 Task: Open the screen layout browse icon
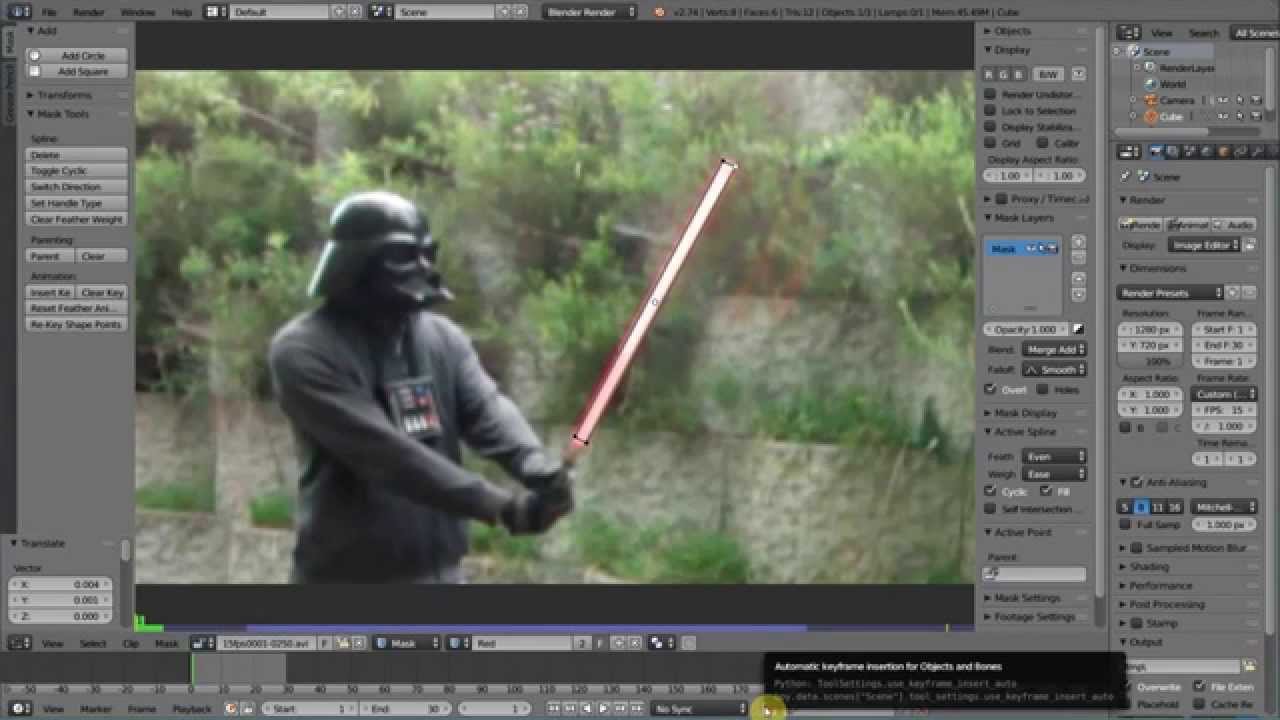(x=214, y=12)
